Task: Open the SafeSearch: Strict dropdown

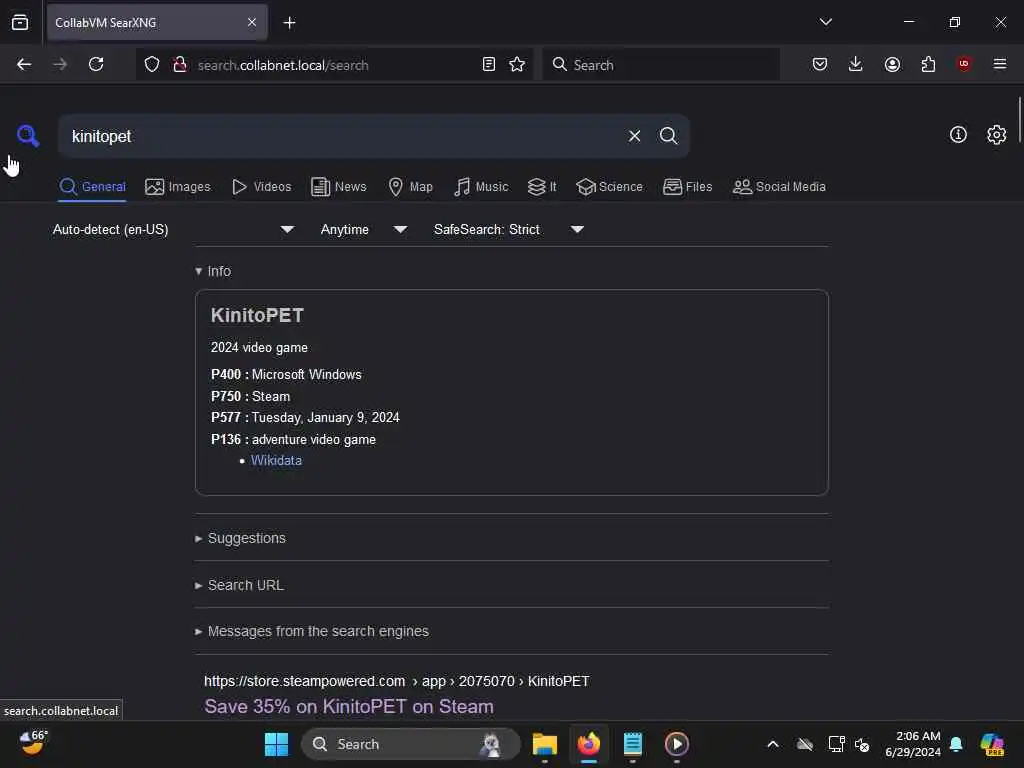Action: click(x=509, y=229)
